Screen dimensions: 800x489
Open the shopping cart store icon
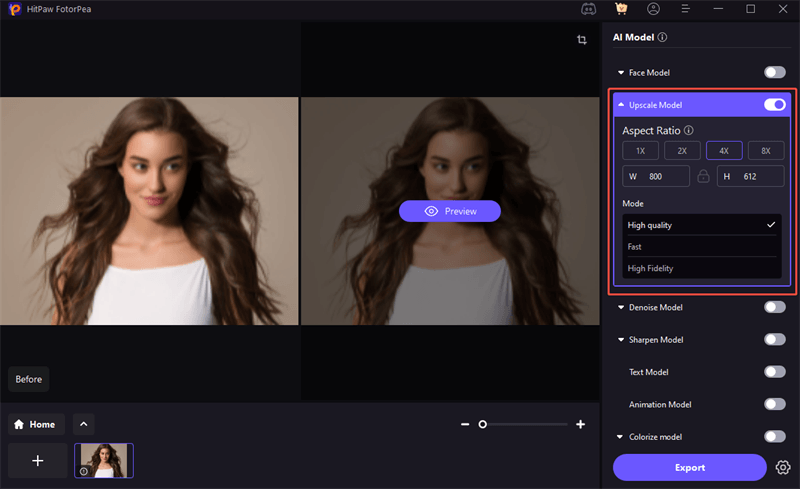pyautogui.click(x=621, y=9)
